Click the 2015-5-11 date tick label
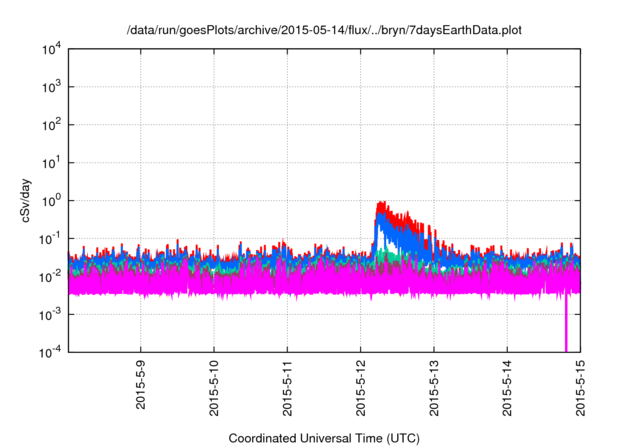640x448 pixels. point(287,388)
